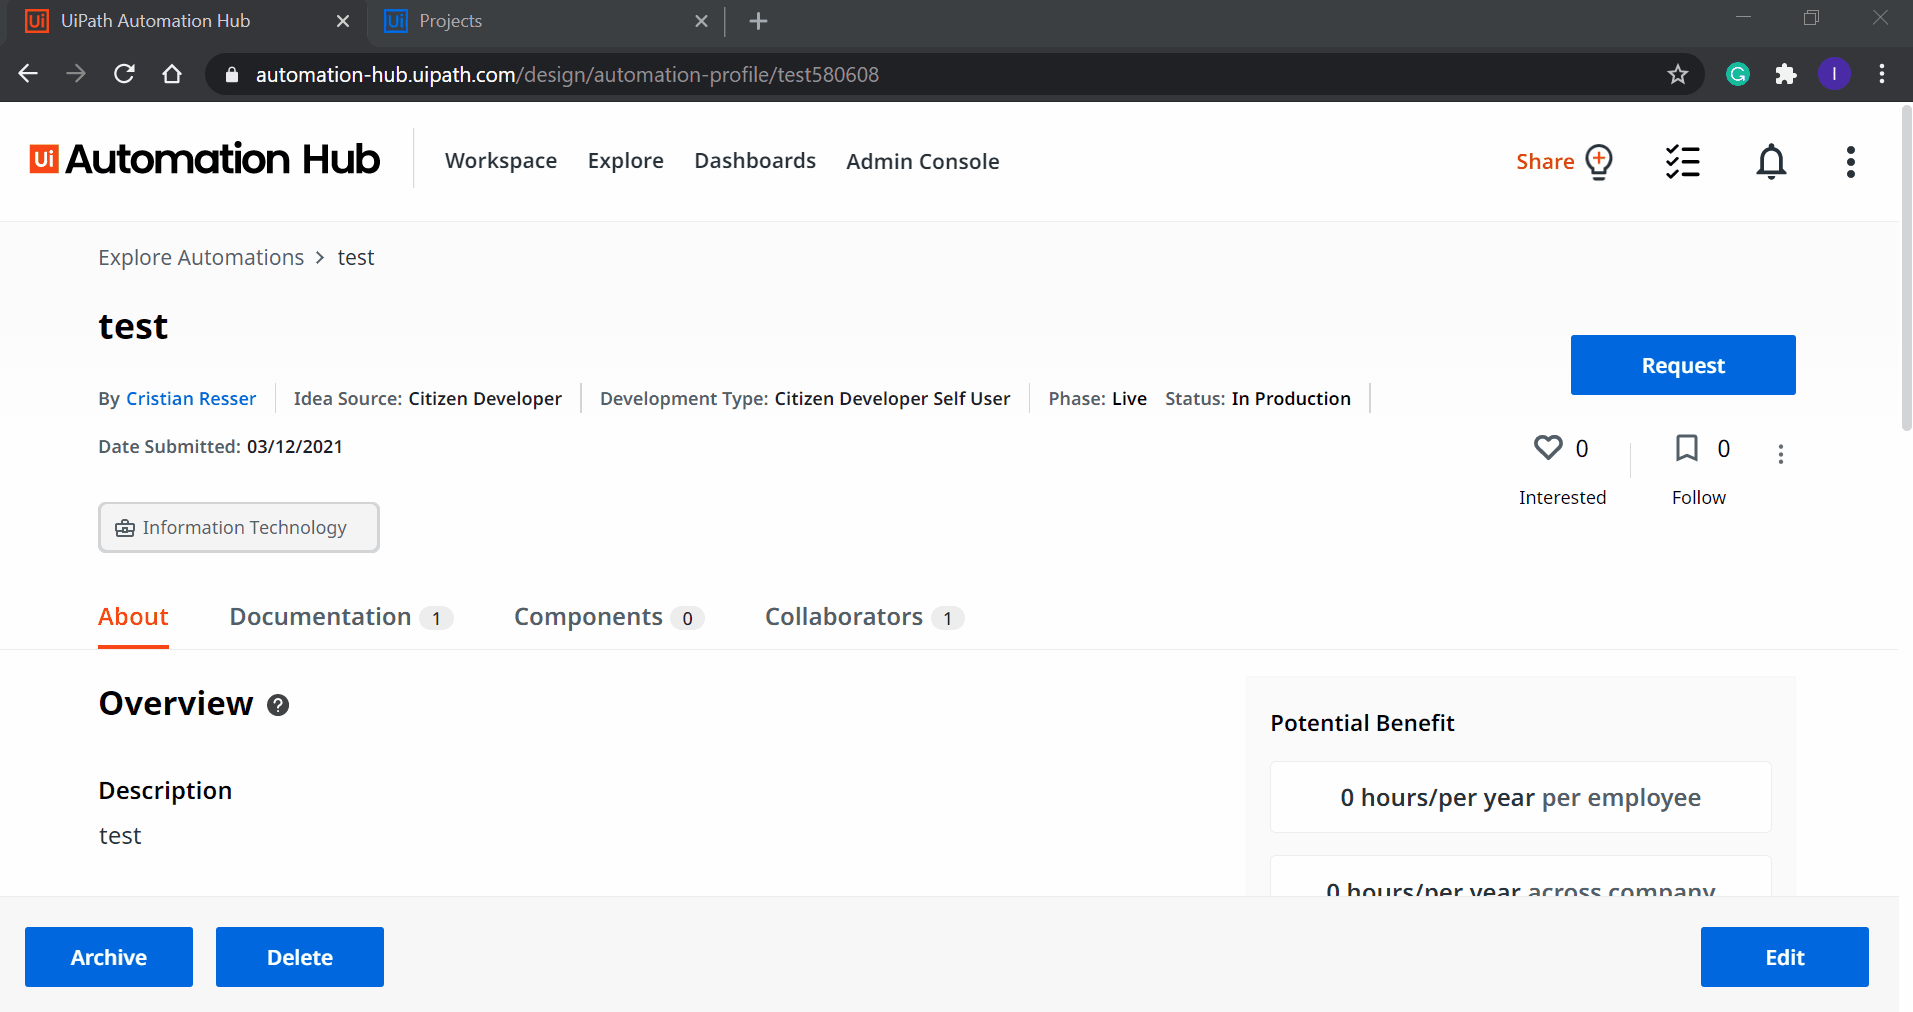Go forward in the browser

pyautogui.click(x=76, y=74)
